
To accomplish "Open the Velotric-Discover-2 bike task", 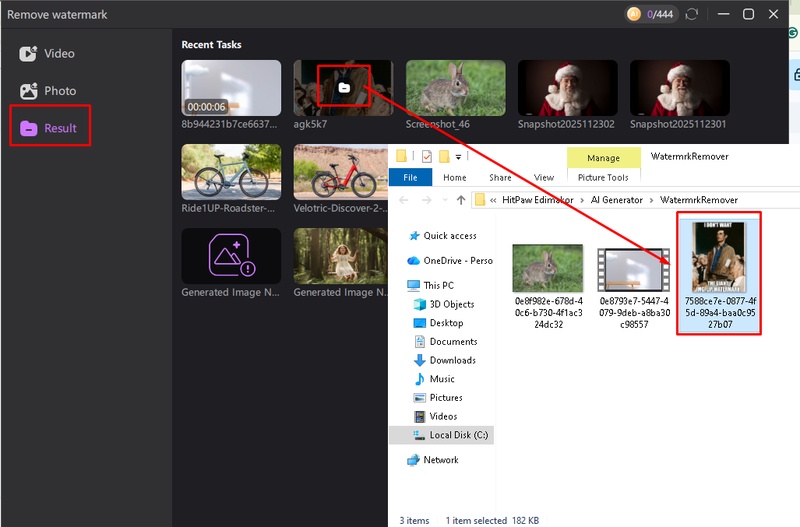I will click(340, 172).
